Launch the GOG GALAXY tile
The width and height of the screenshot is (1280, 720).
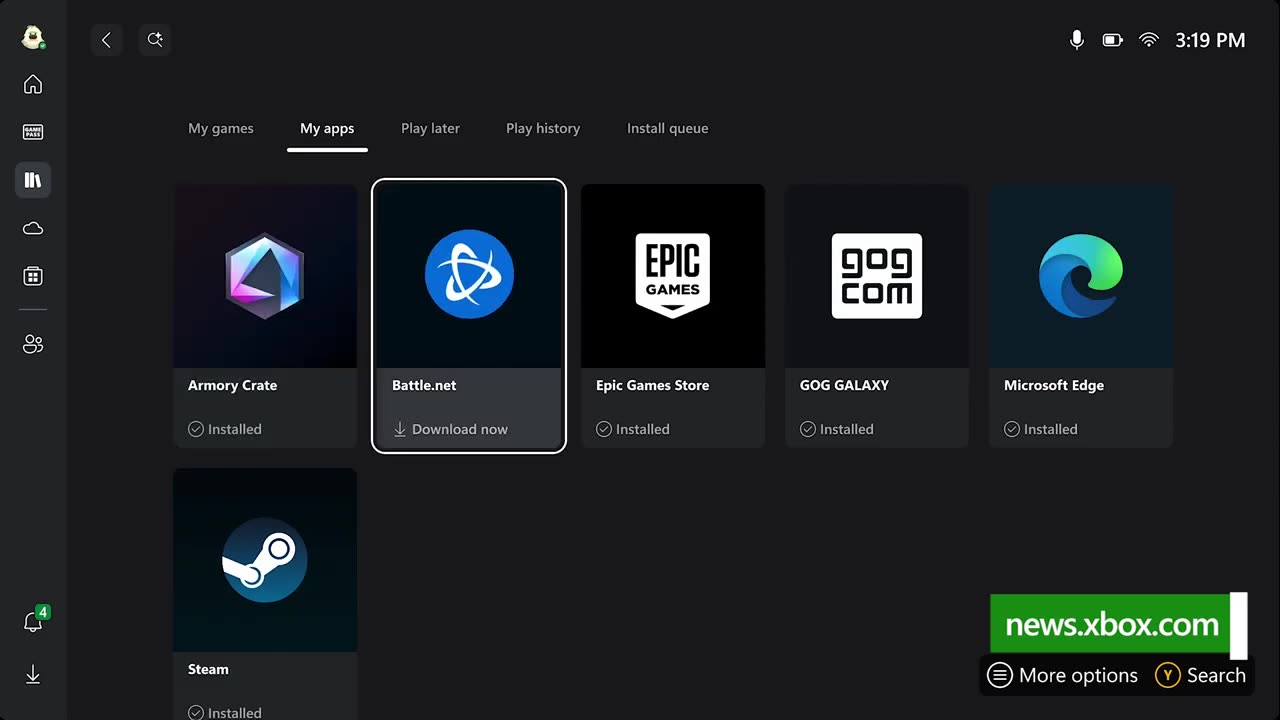pos(877,316)
